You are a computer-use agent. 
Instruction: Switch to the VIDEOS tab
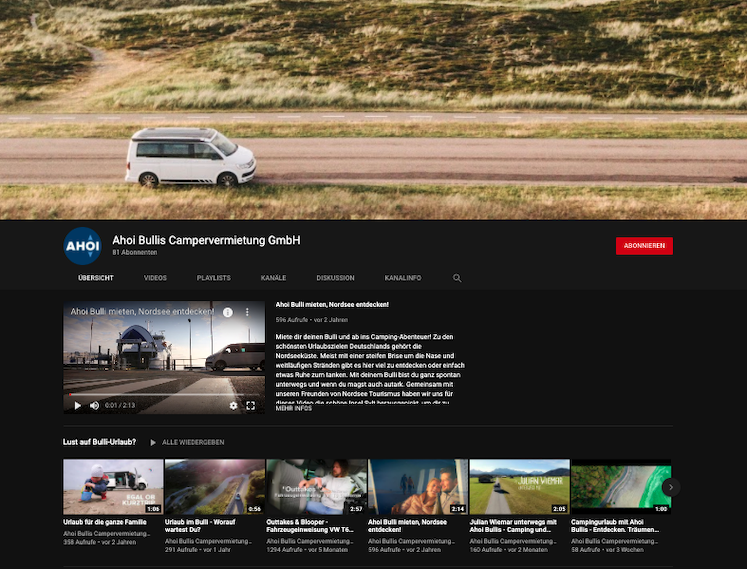[x=155, y=278]
